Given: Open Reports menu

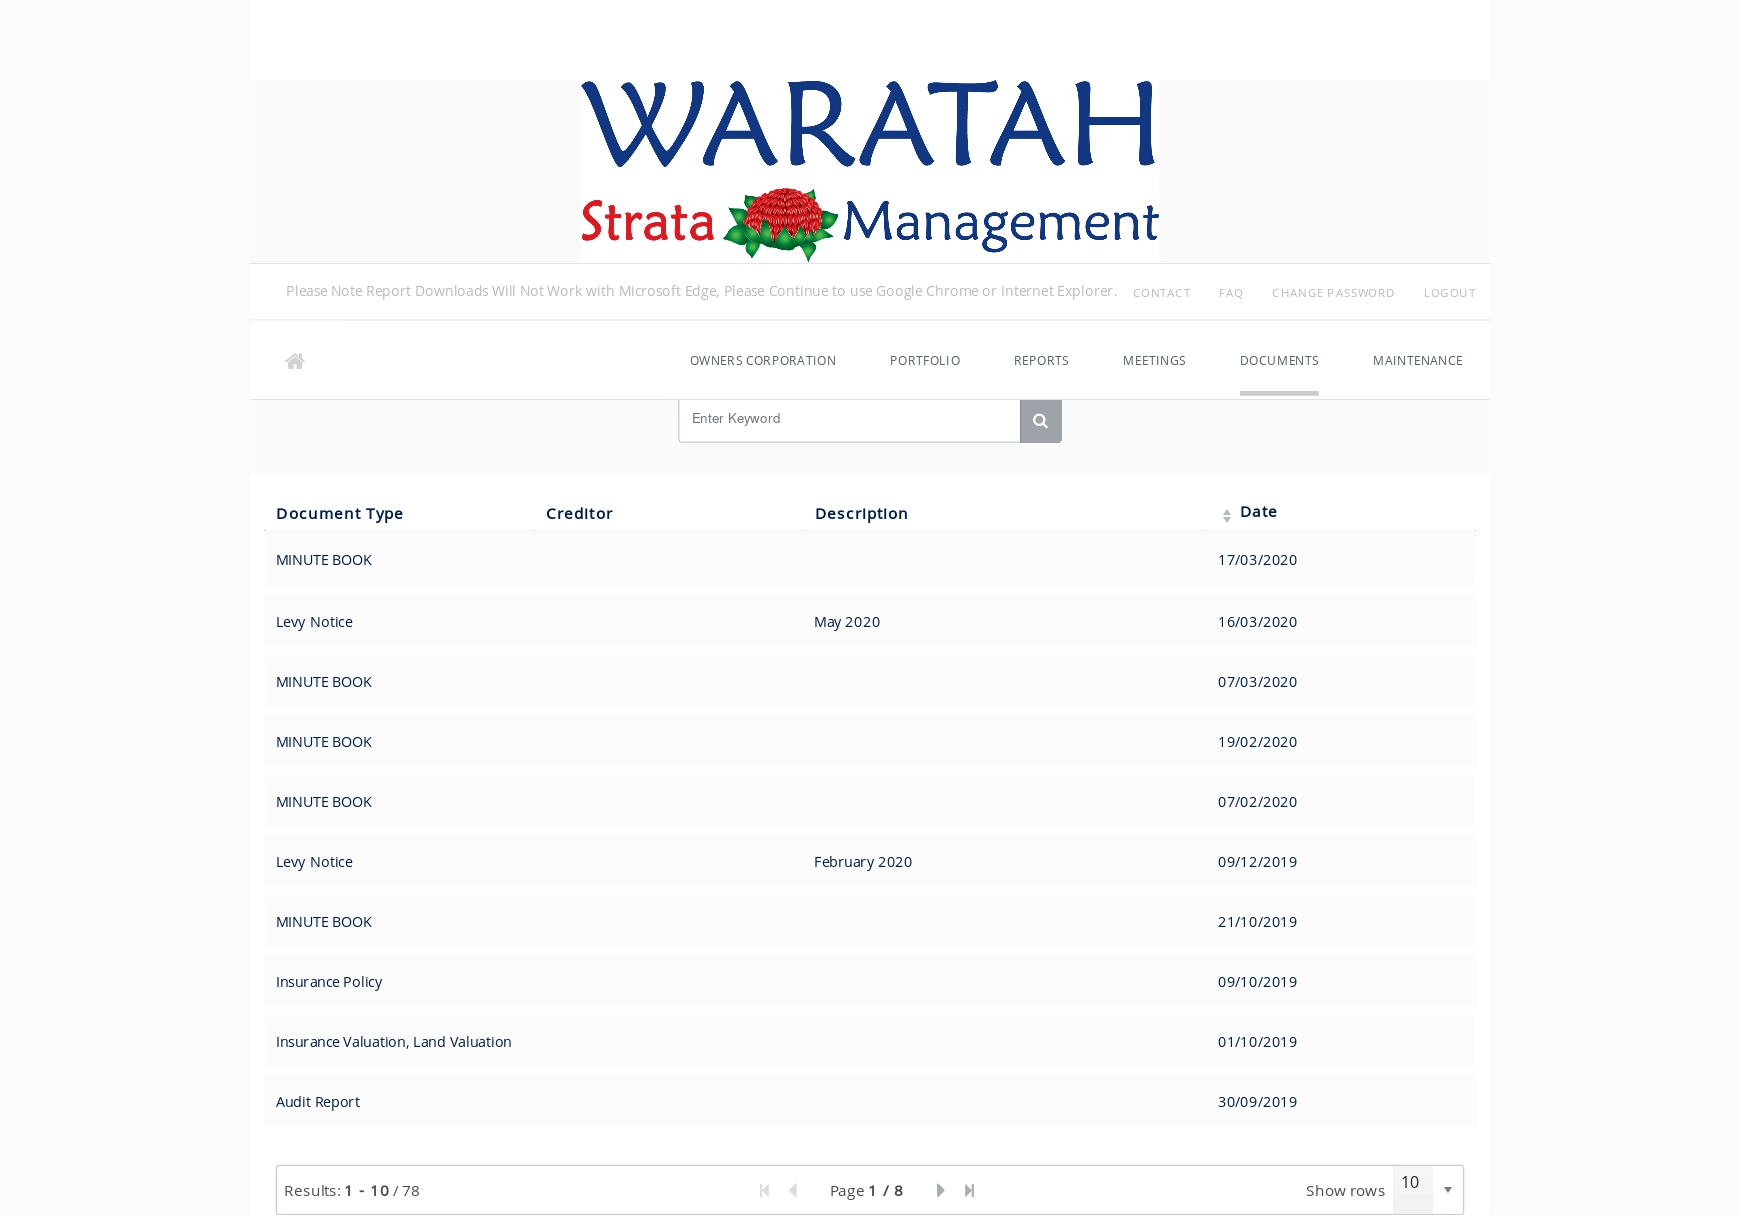Looking at the screenshot, I should 1041,361.
